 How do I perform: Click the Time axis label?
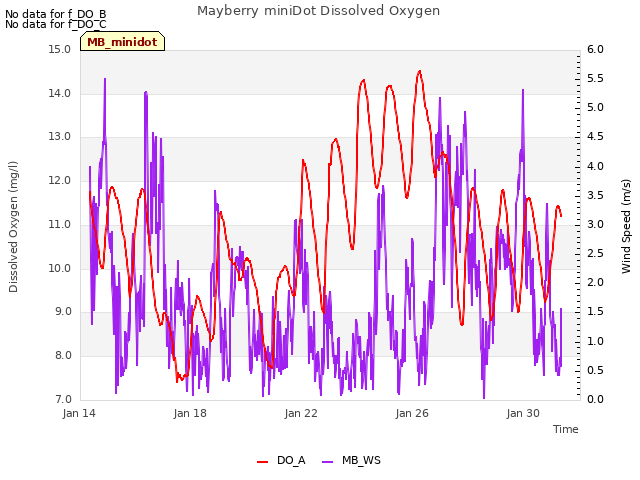pos(566,429)
